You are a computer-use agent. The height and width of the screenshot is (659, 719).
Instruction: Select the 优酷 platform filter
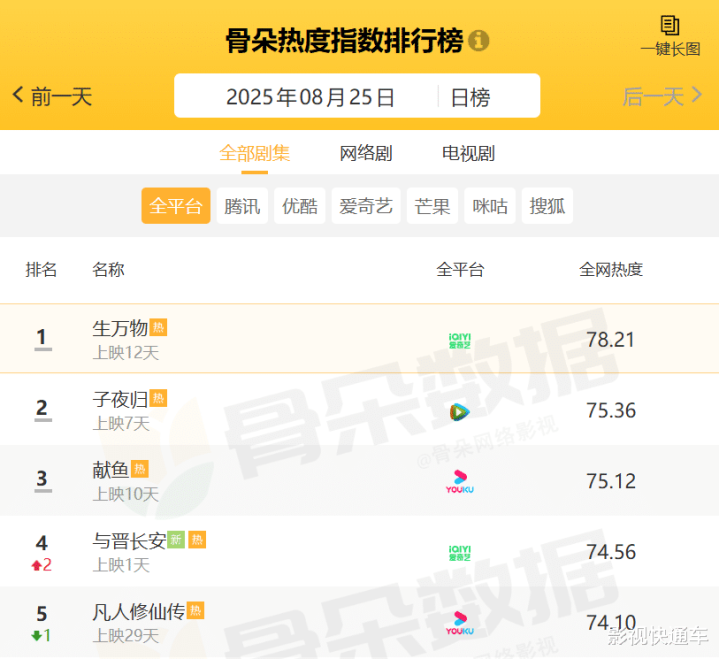coord(299,205)
